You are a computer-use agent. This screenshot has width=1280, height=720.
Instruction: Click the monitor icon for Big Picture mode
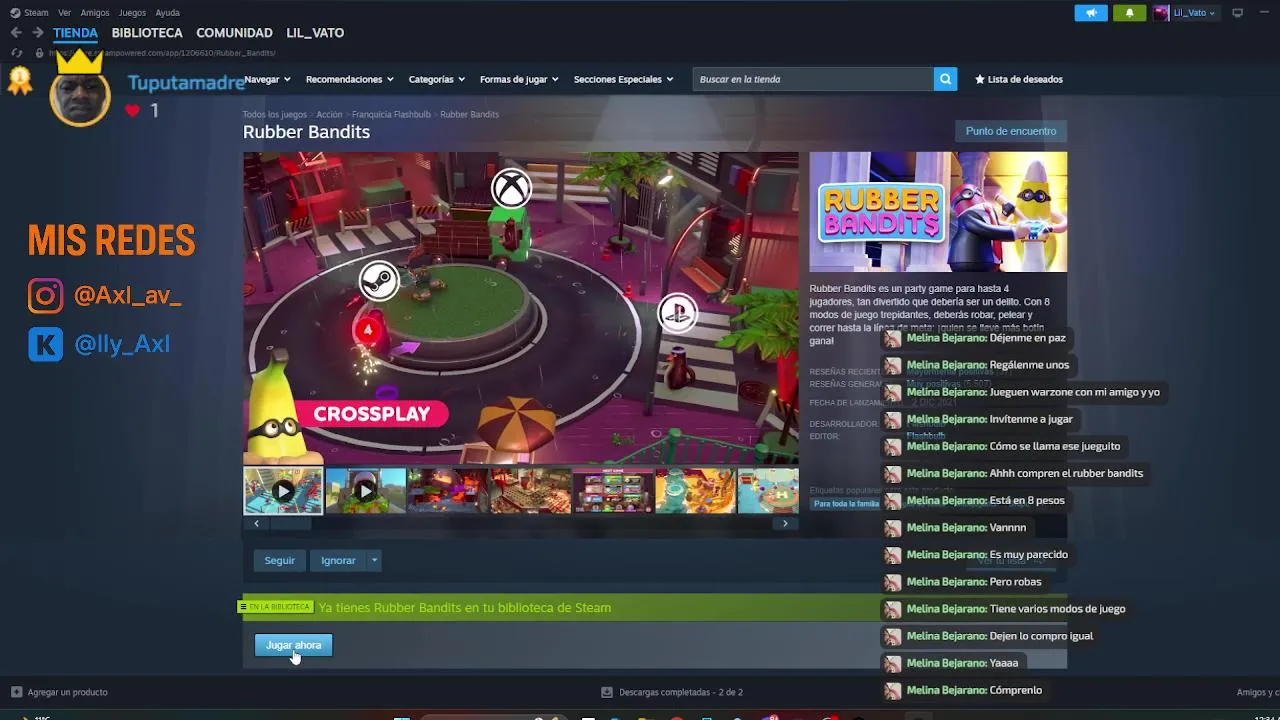(x=1237, y=13)
